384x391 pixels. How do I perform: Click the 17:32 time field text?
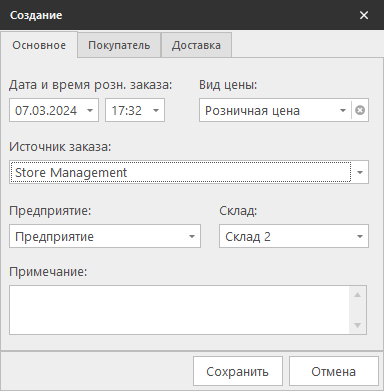click(x=127, y=110)
